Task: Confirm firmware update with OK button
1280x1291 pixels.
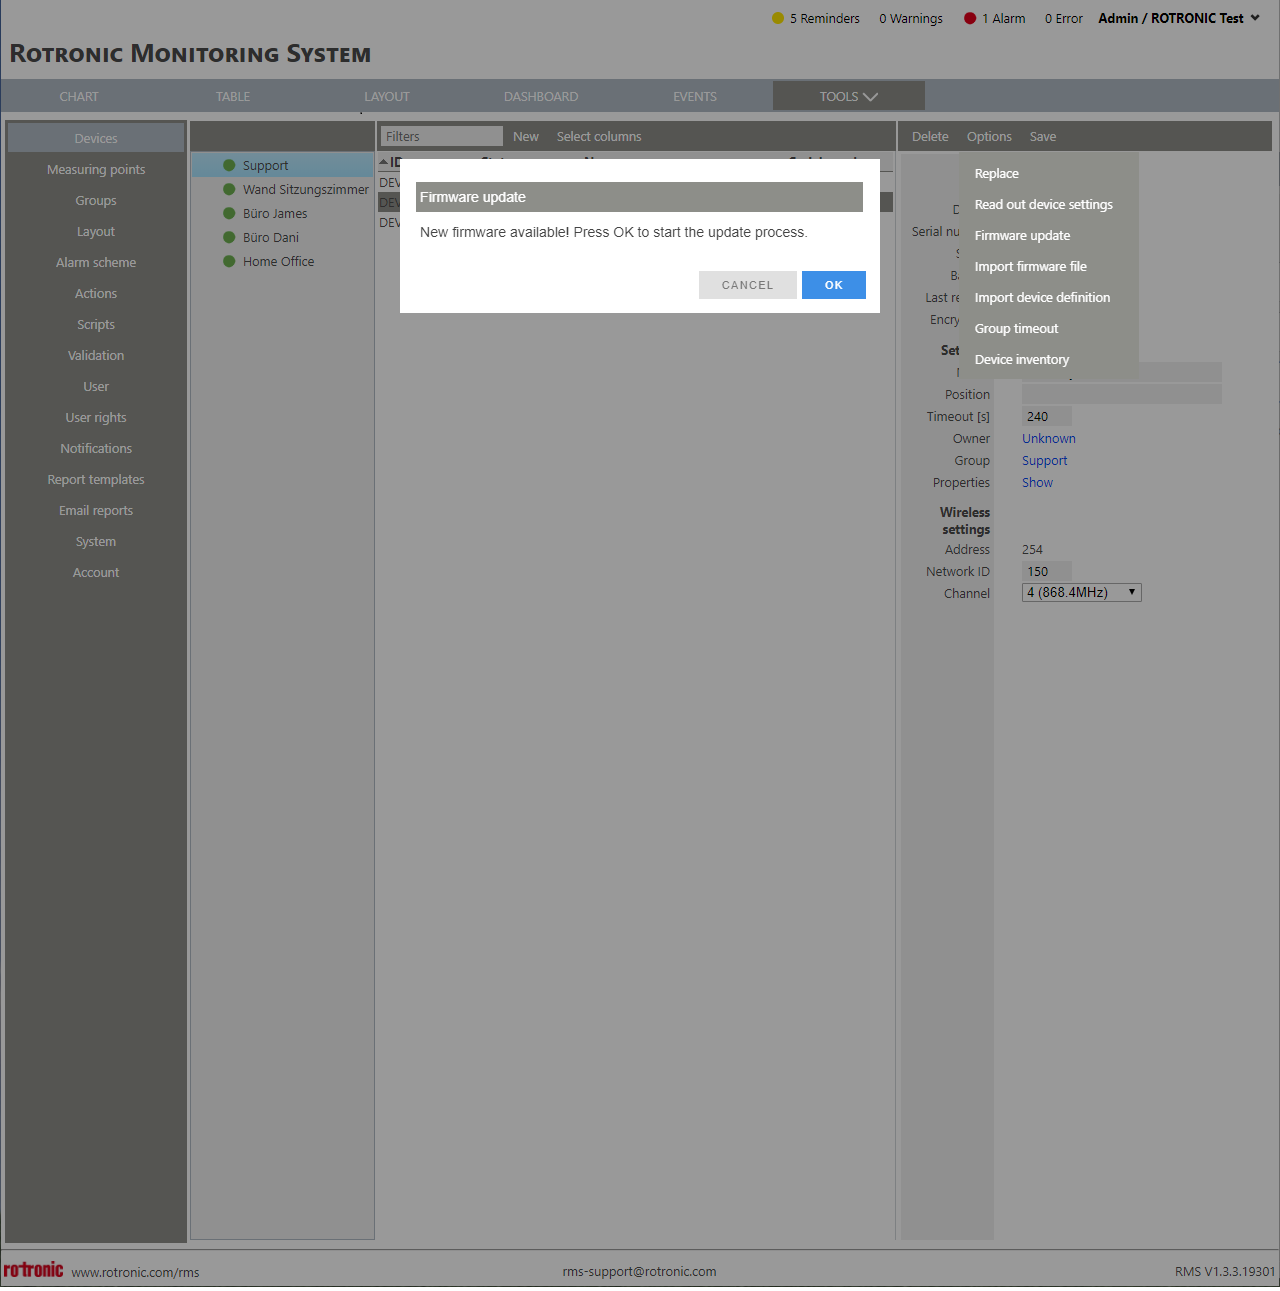Action: pyautogui.click(x=833, y=285)
